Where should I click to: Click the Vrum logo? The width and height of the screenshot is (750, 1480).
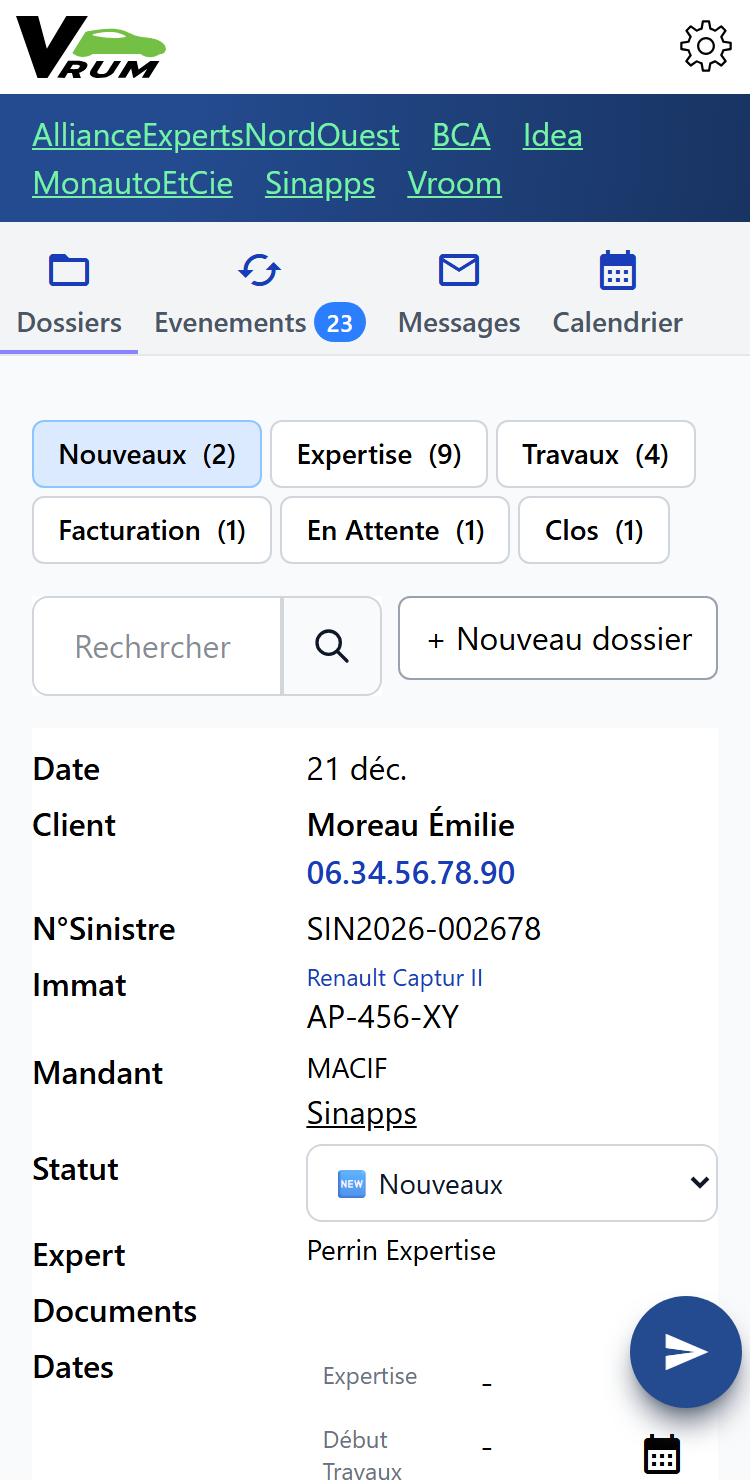pos(91,48)
